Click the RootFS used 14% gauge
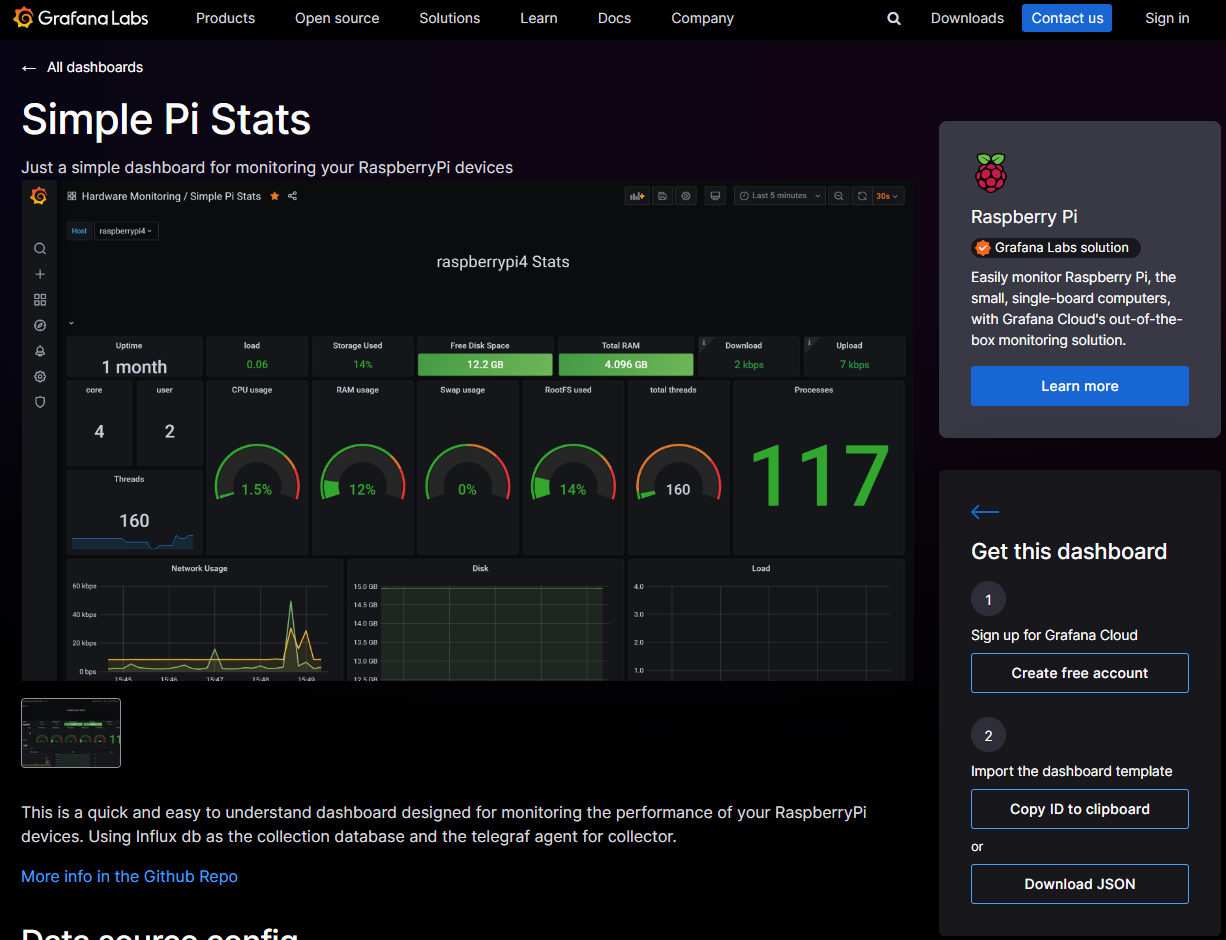 pos(573,474)
